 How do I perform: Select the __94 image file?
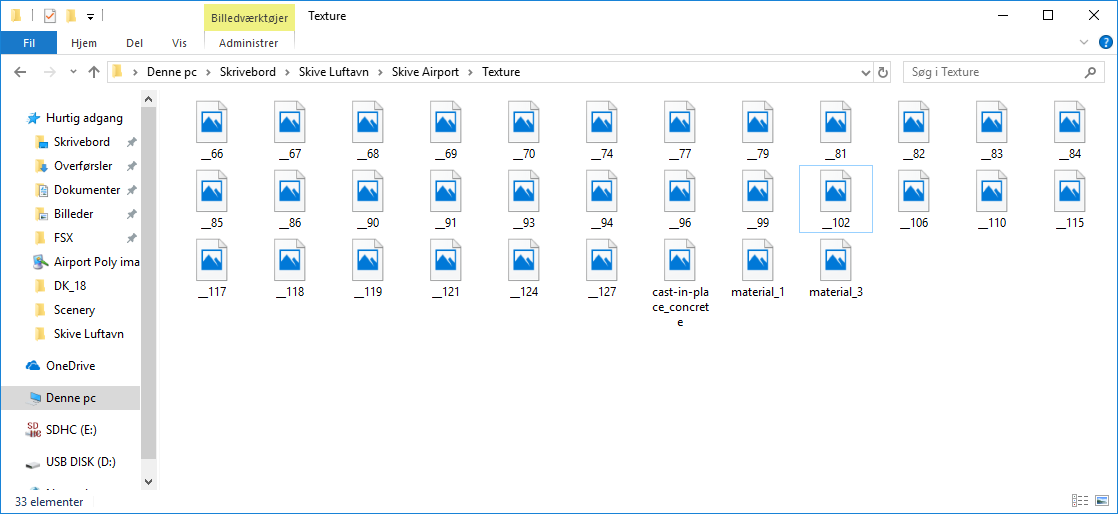[602, 200]
